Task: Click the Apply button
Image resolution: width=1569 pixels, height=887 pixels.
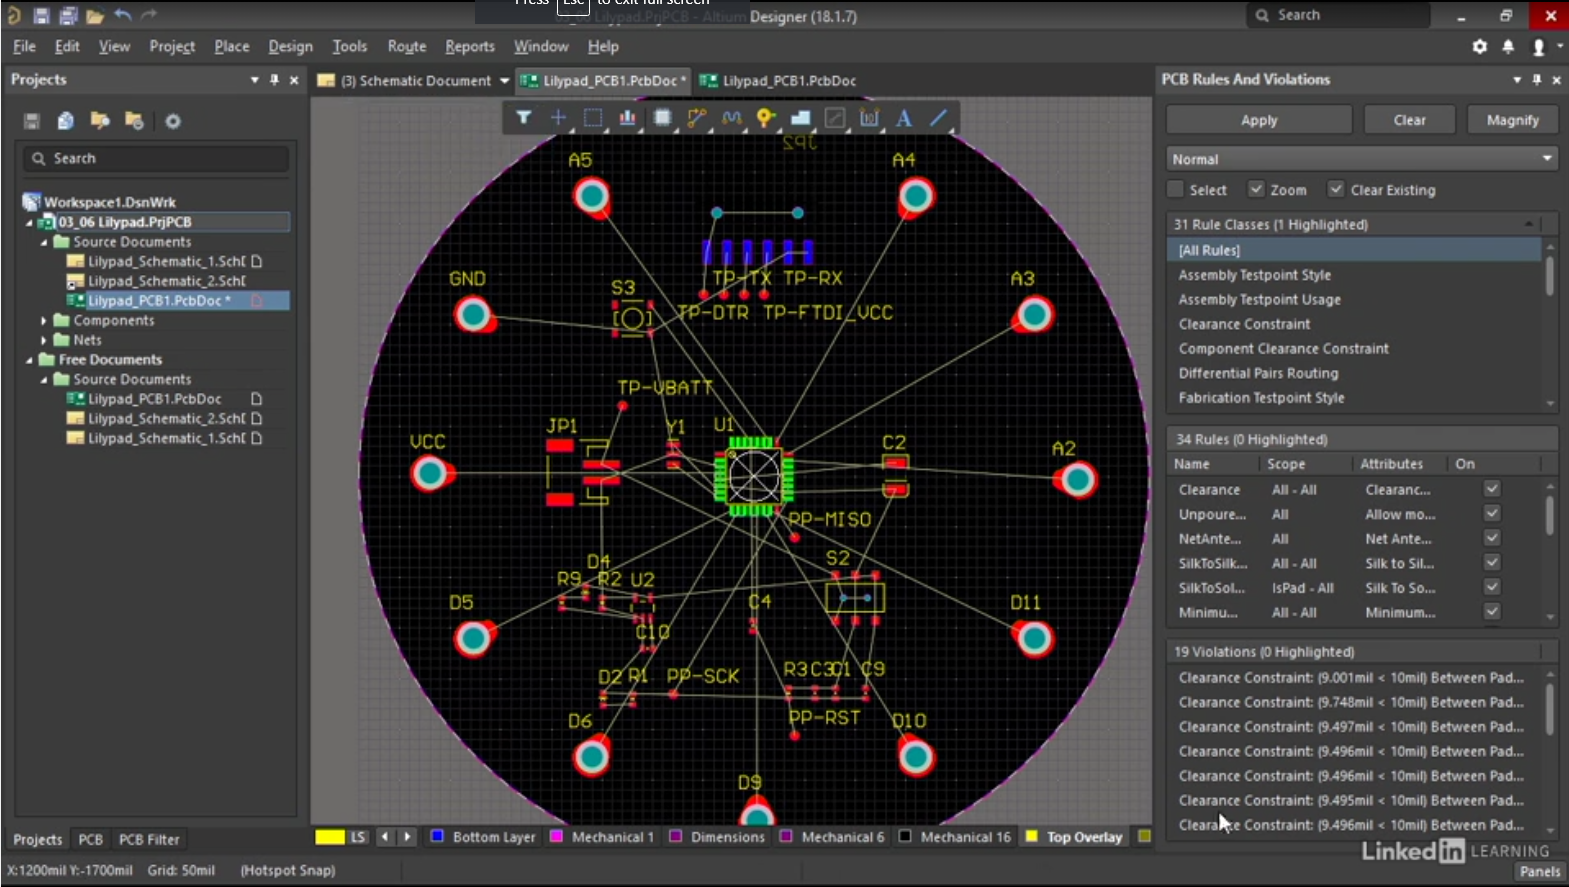Action: click(1259, 120)
